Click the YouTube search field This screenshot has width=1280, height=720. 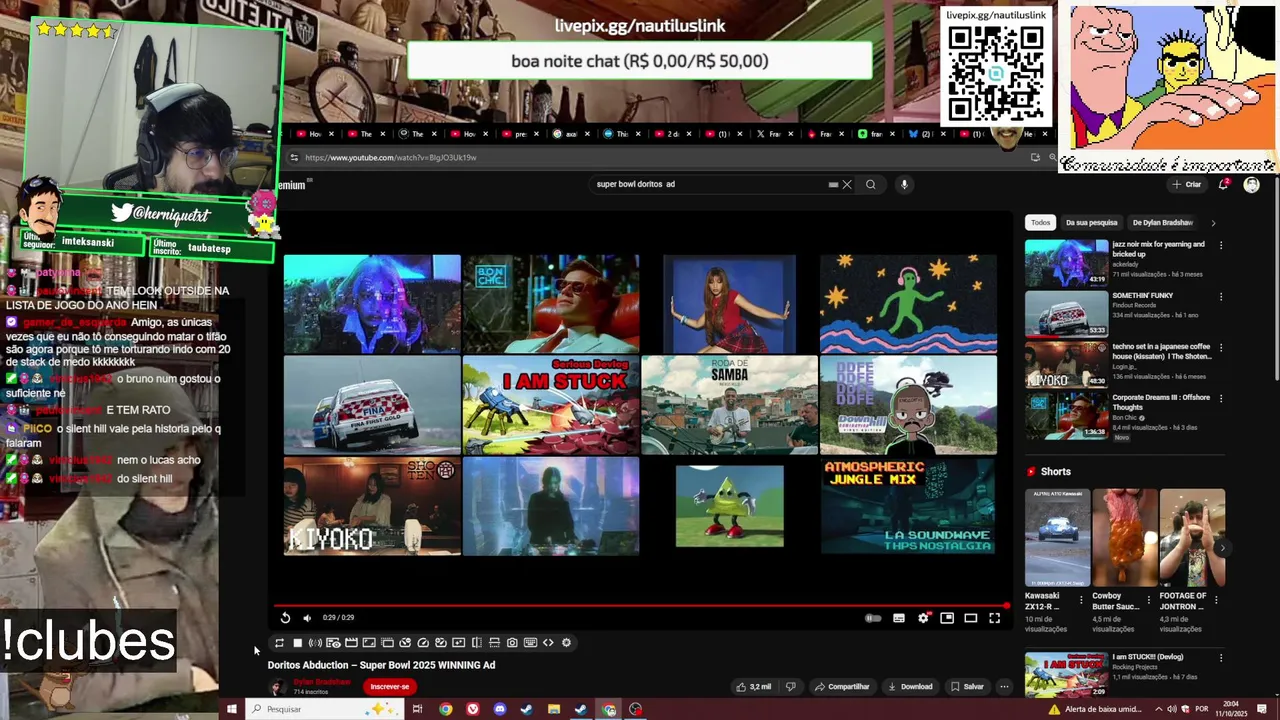tap(710, 184)
